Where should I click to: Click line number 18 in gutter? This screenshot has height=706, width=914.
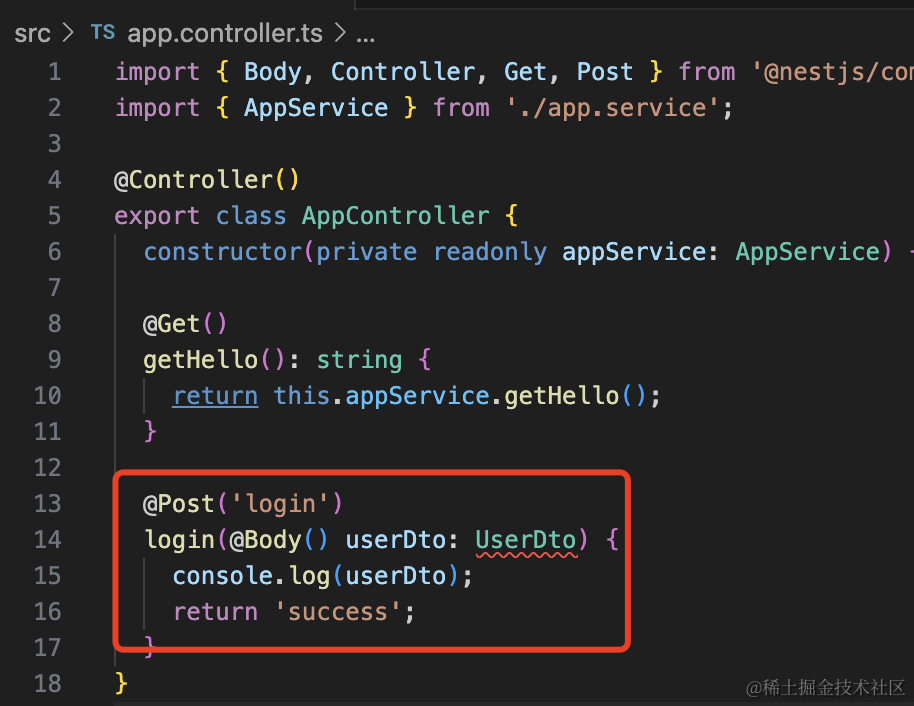[47, 683]
